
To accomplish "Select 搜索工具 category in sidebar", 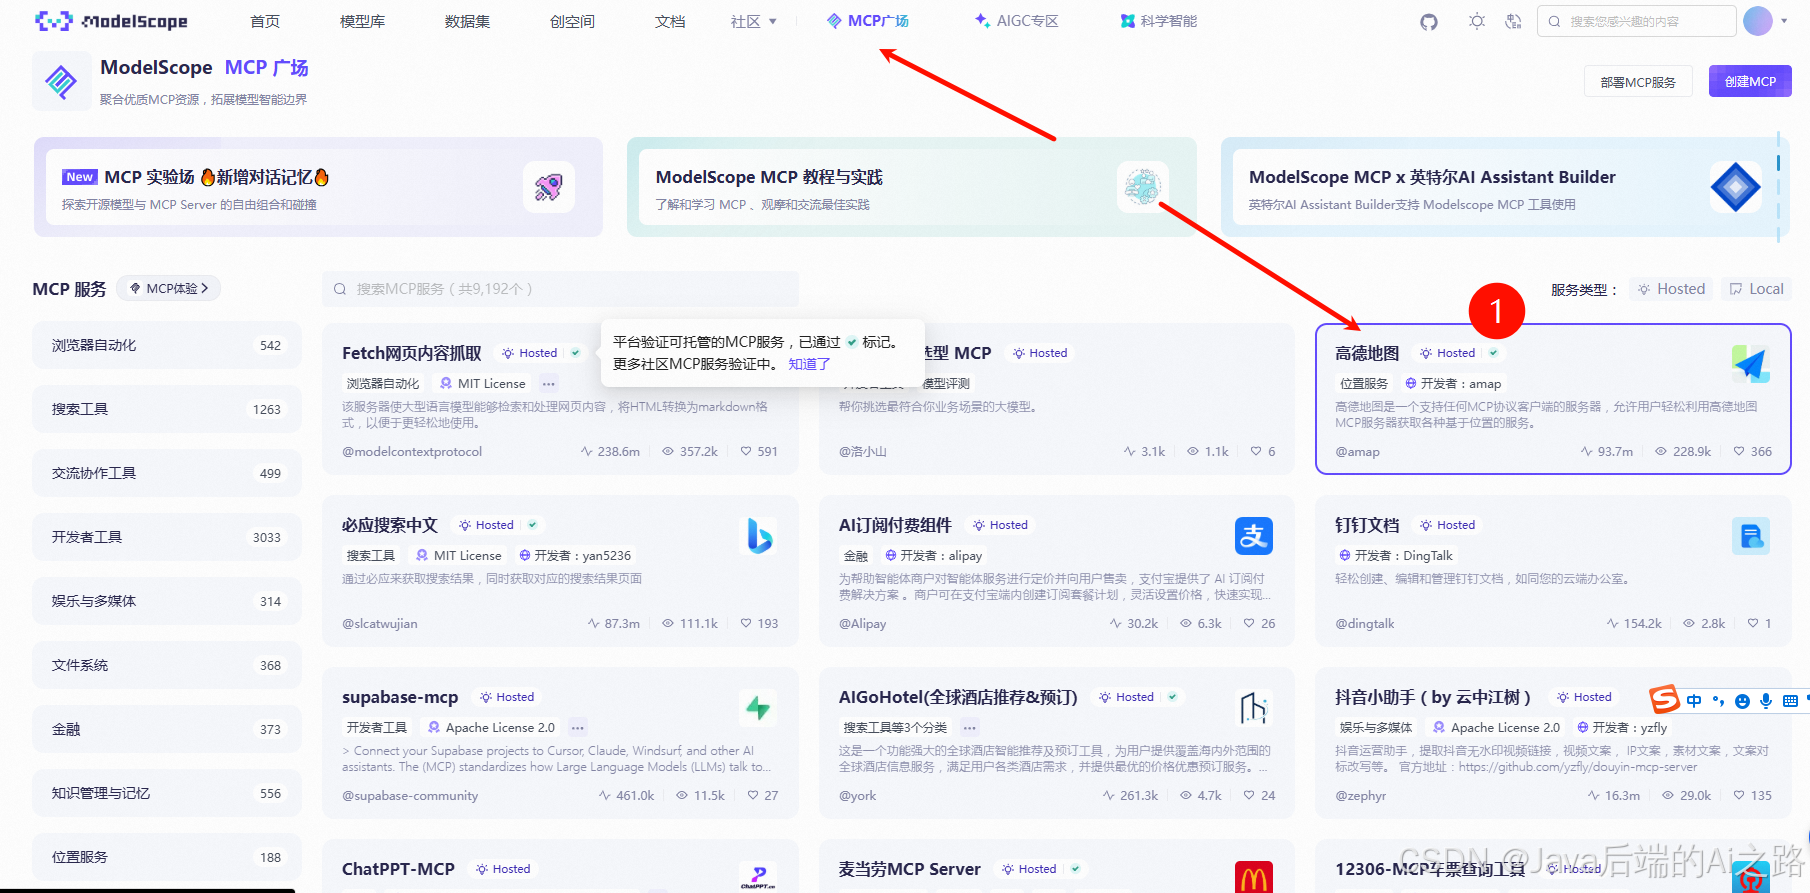I will pyautogui.click(x=167, y=409).
